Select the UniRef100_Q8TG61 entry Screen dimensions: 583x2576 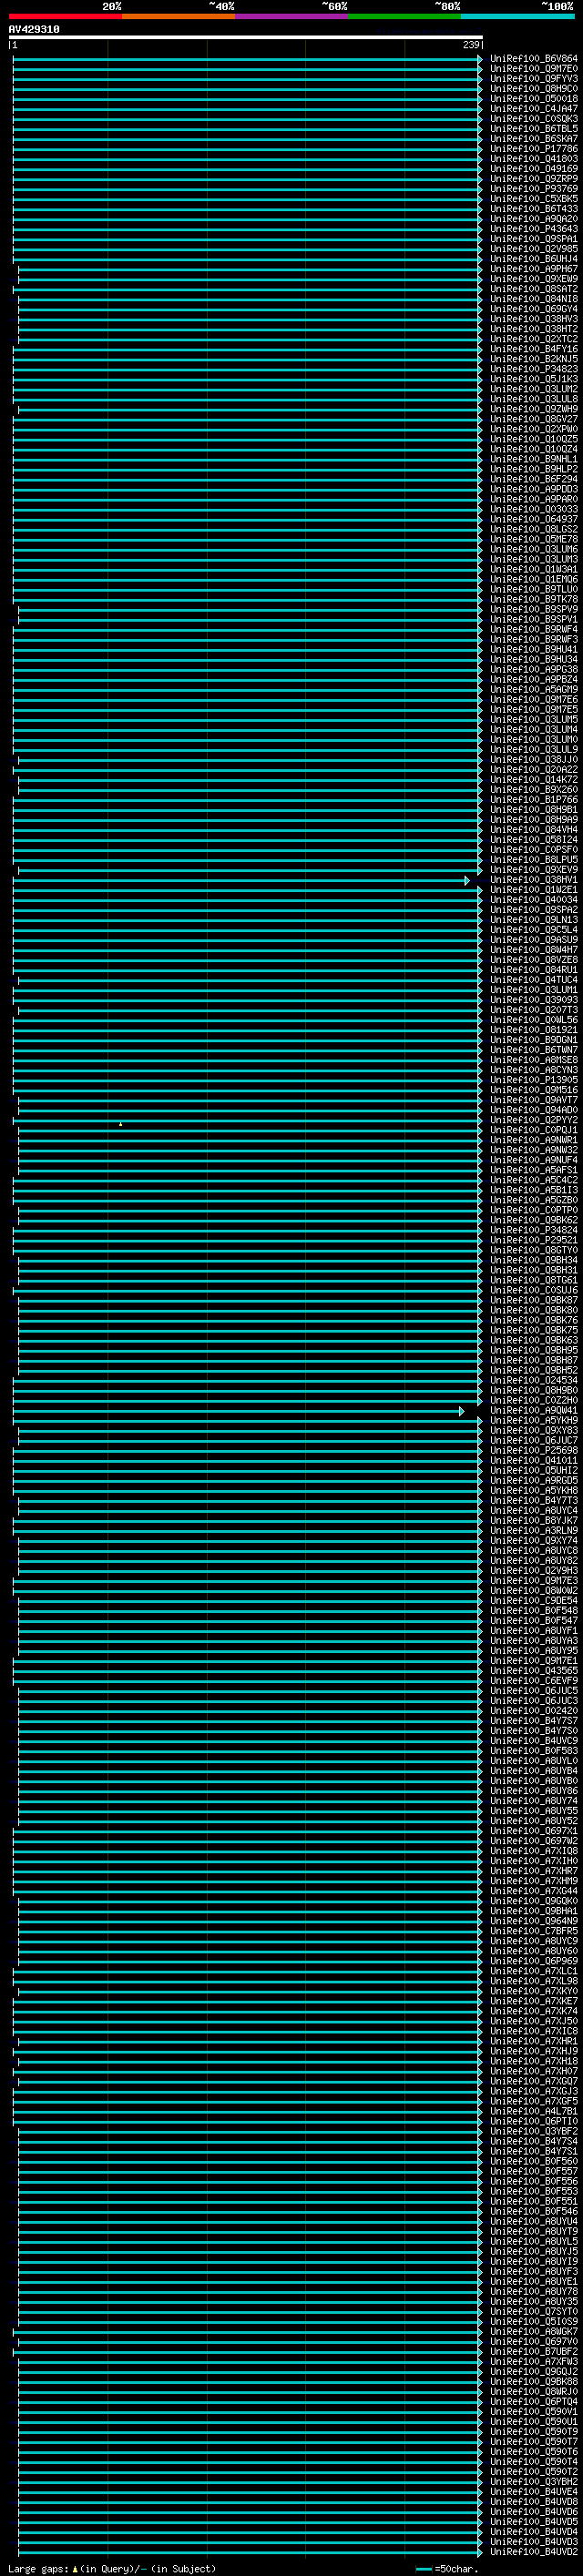tap(534, 1280)
